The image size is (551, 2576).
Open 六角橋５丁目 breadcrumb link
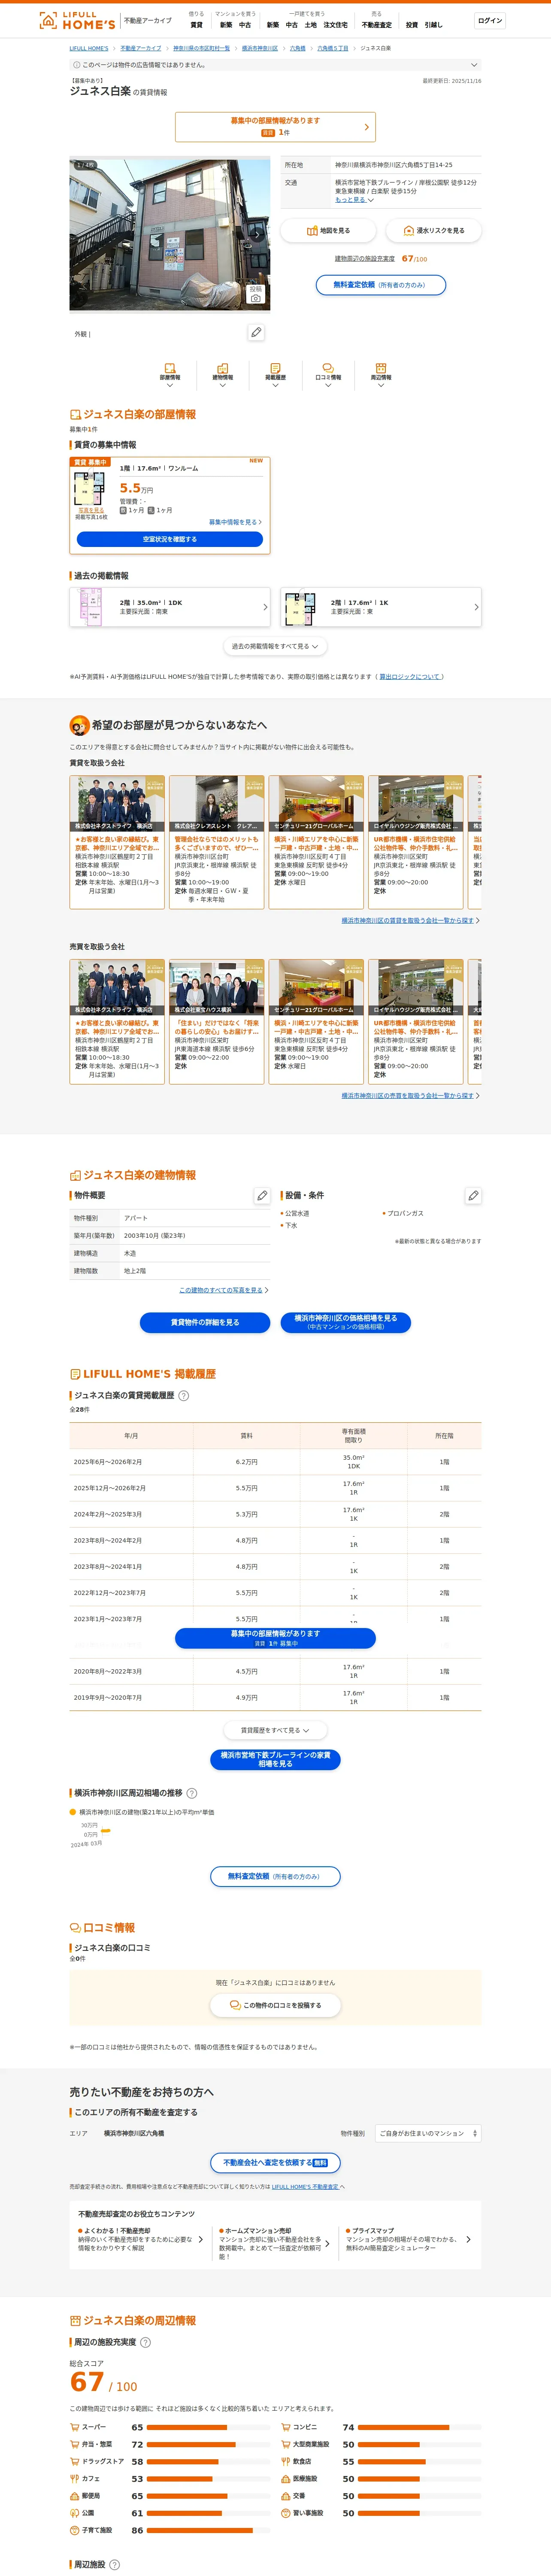pyautogui.click(x=333, y=48)
